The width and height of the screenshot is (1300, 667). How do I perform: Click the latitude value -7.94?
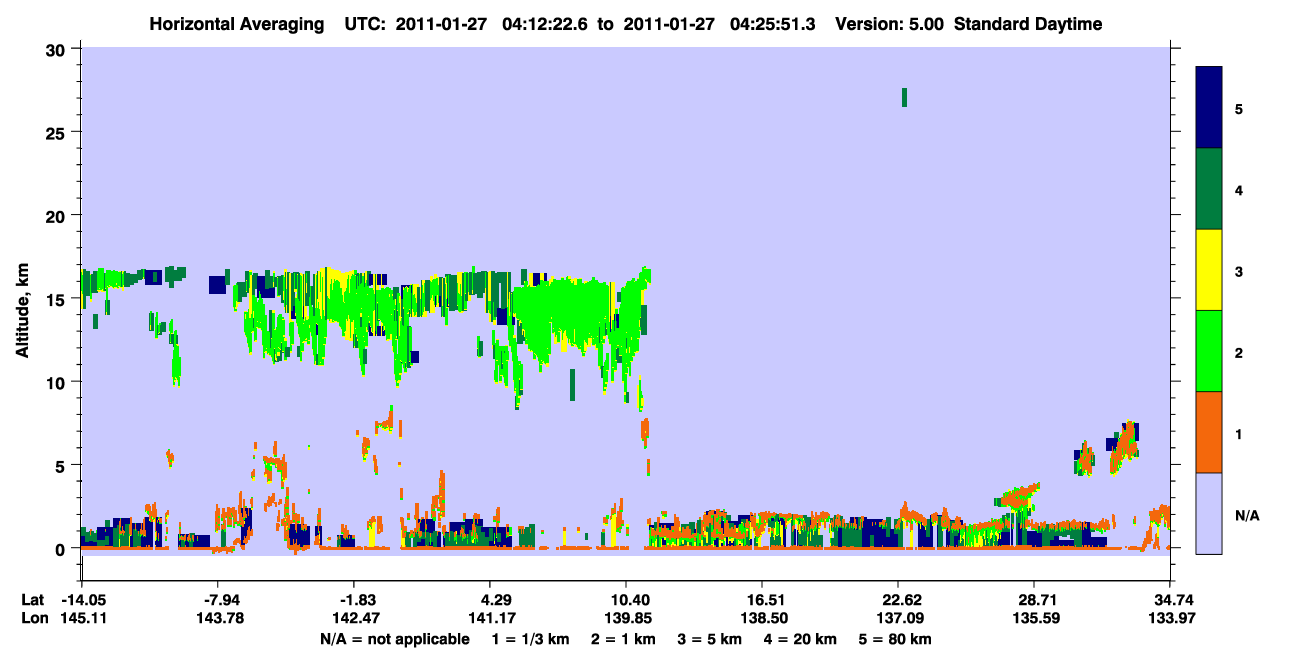click(219, 600)
